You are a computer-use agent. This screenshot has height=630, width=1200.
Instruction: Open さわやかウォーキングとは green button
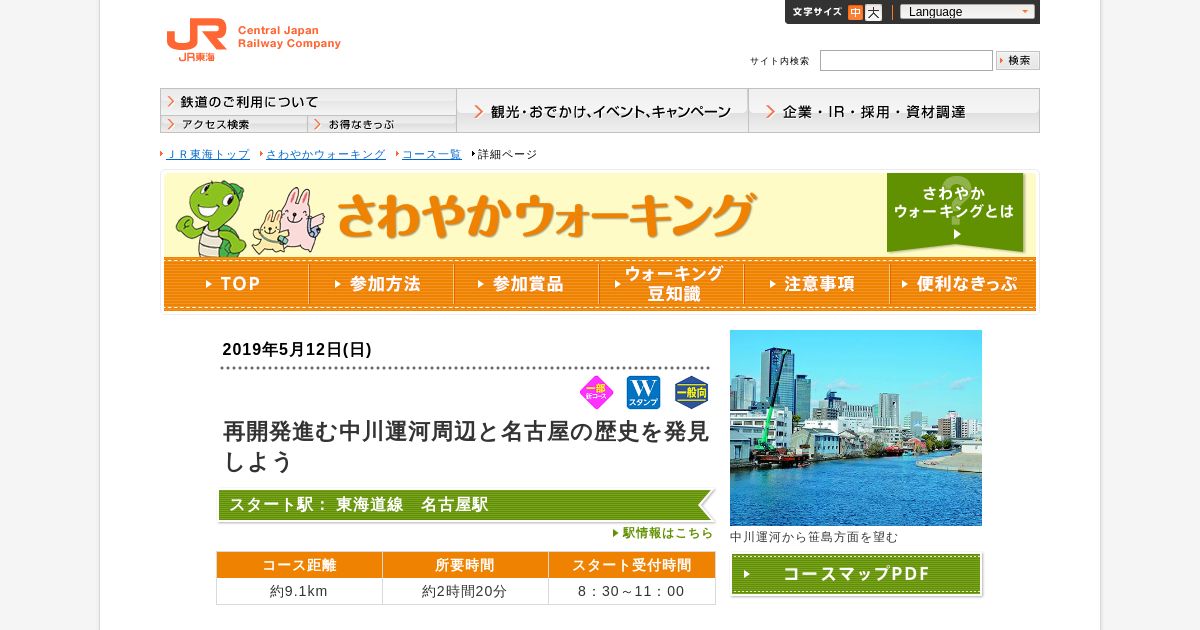(955, 212)
